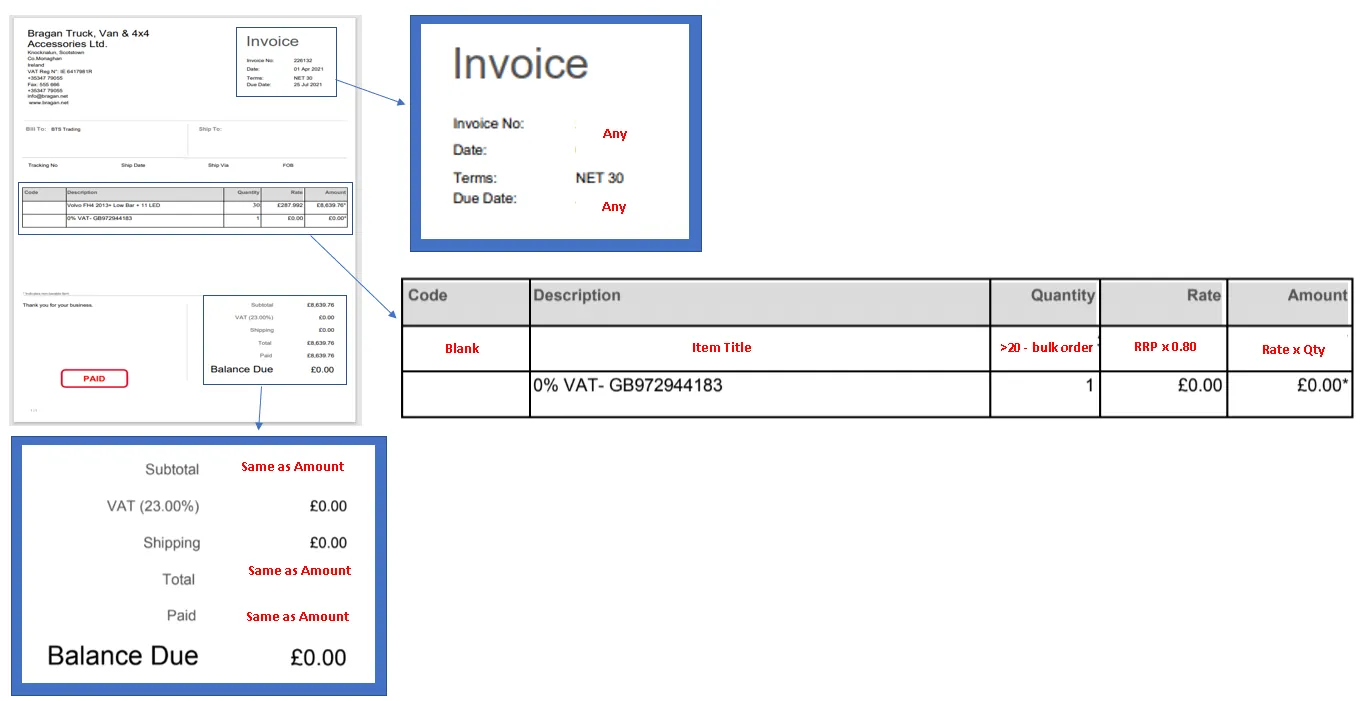
Task: Click the red >20 - bulk order note
Action: pyautogui.click(x=1046, y=348)
